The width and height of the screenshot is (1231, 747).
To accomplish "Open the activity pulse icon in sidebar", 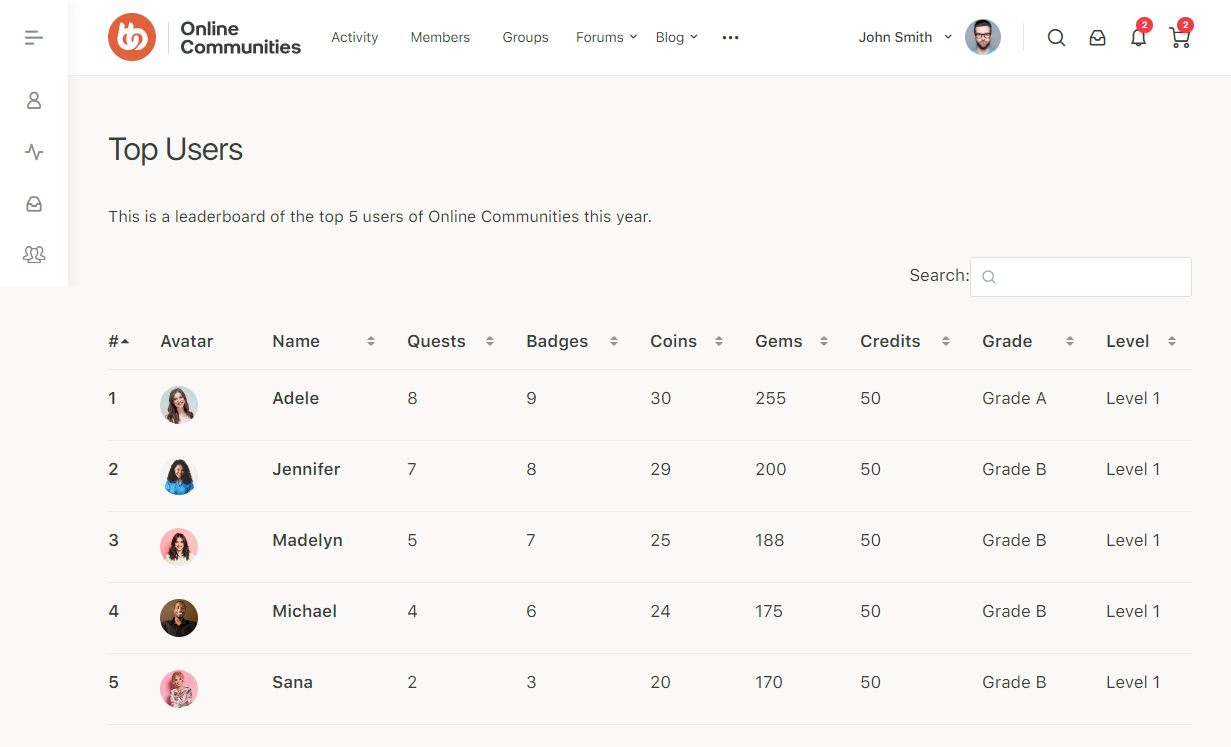I will click(x=34, y=152).
